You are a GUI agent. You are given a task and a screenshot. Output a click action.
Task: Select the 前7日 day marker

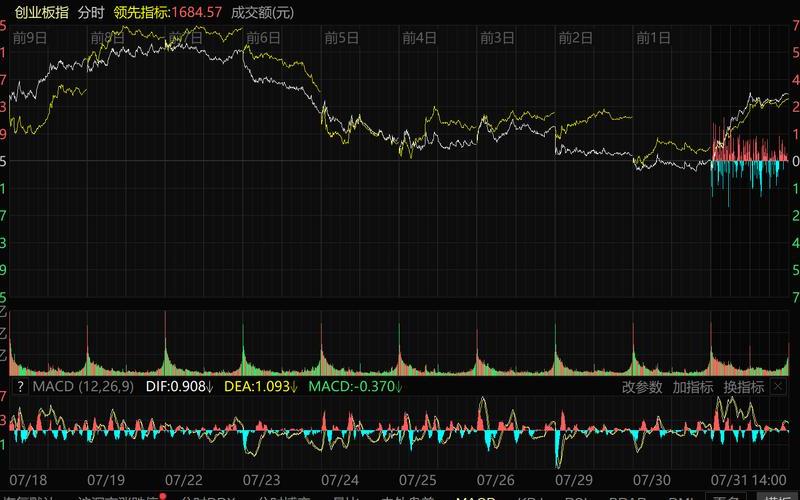coord(185,38)
